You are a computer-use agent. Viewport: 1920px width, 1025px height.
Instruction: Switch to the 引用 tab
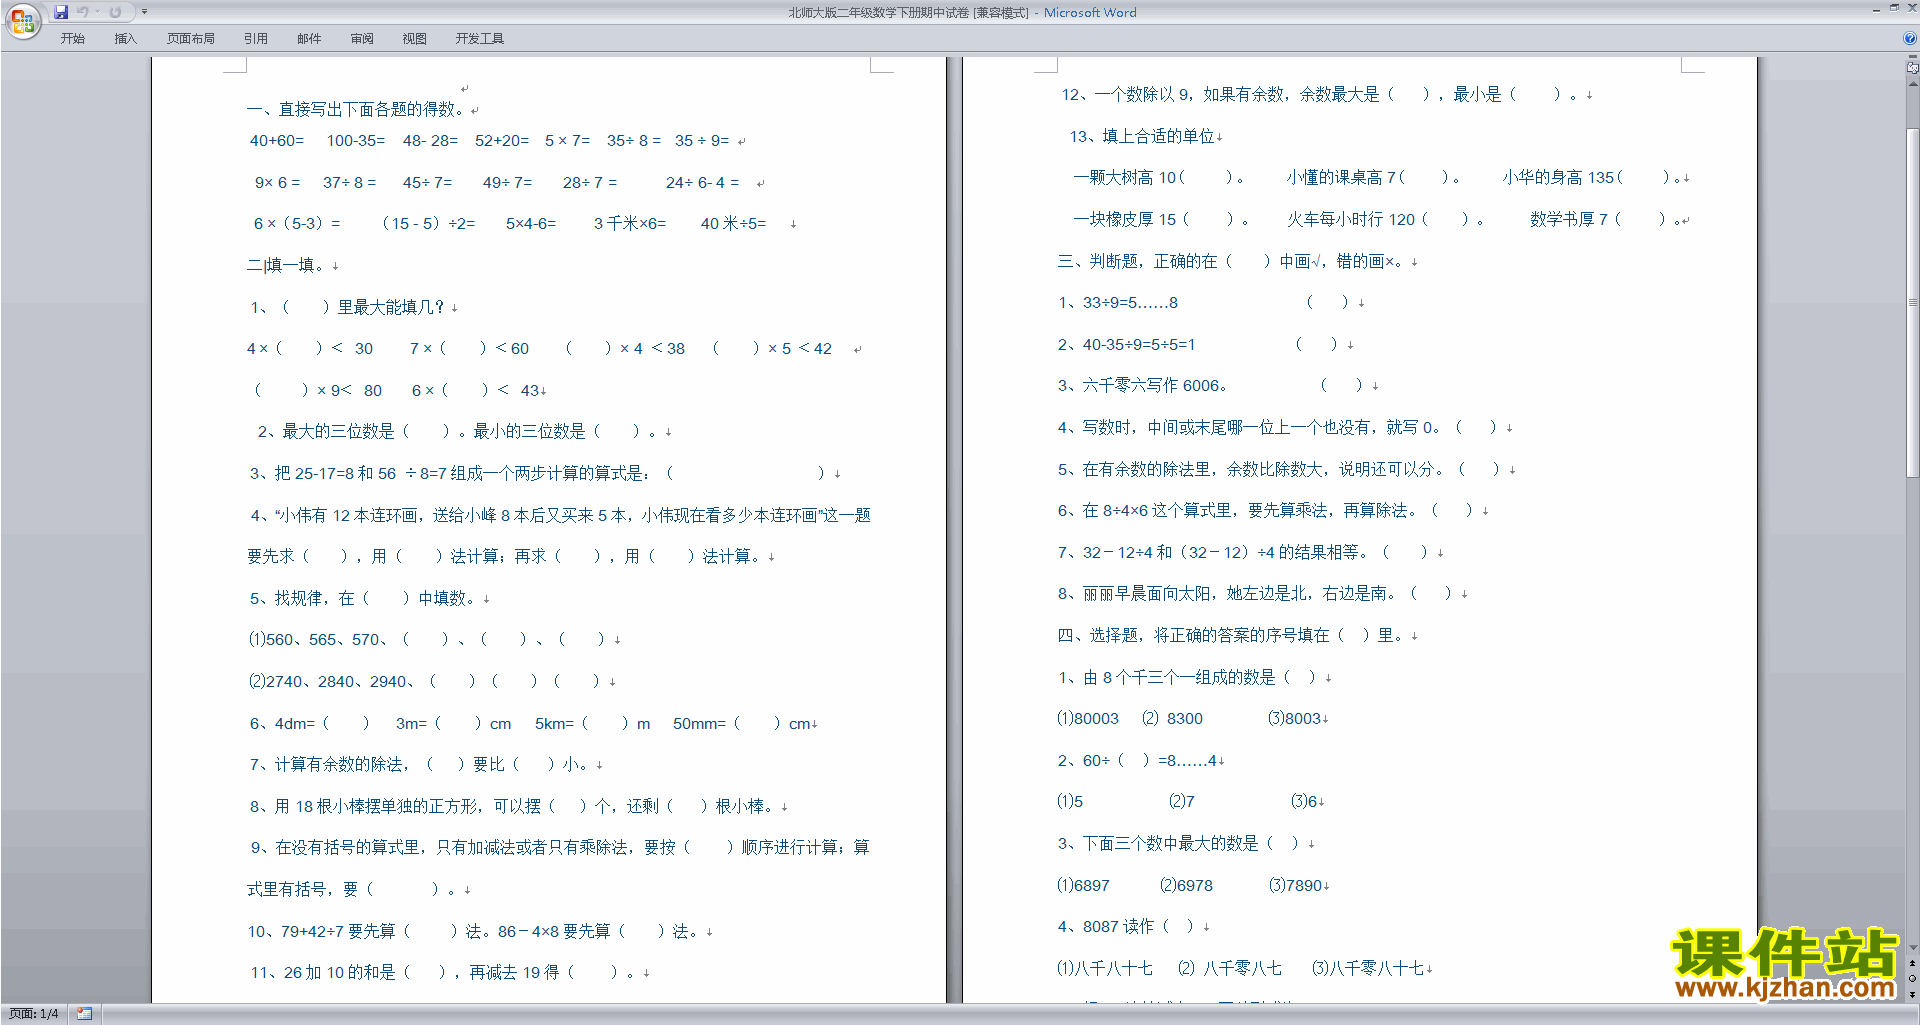(x=256, y=39)
